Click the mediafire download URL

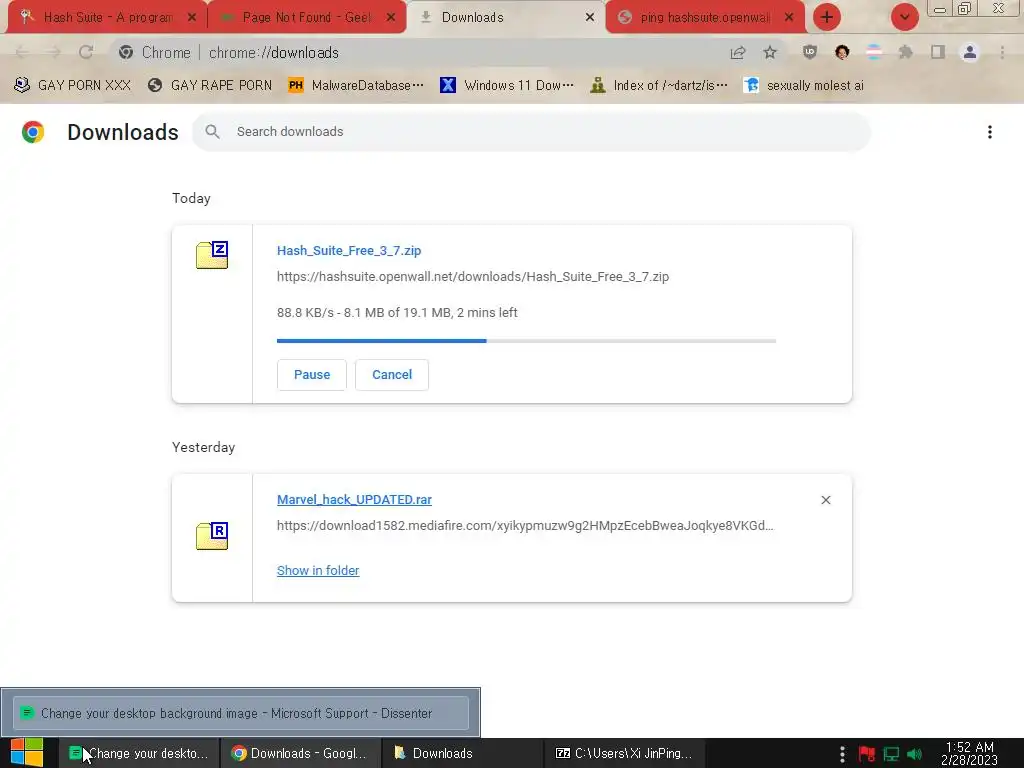coord(525,526)
